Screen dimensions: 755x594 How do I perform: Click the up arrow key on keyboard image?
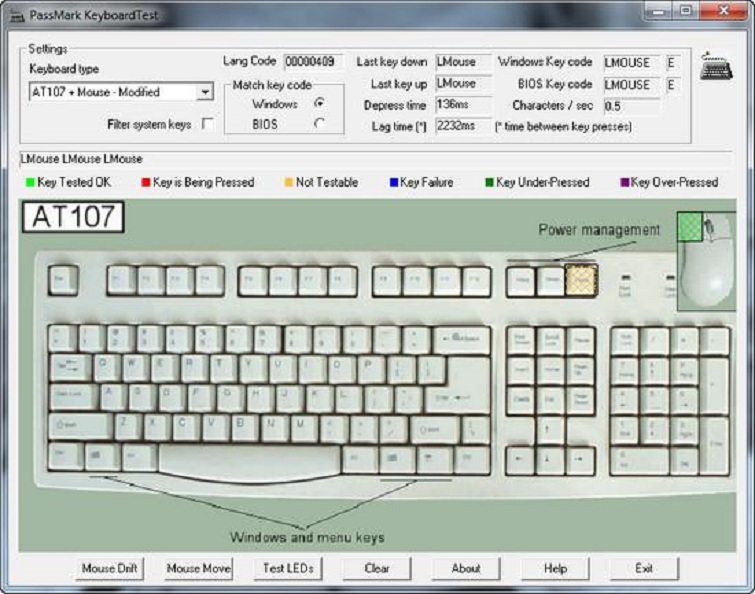coord(549,429)
